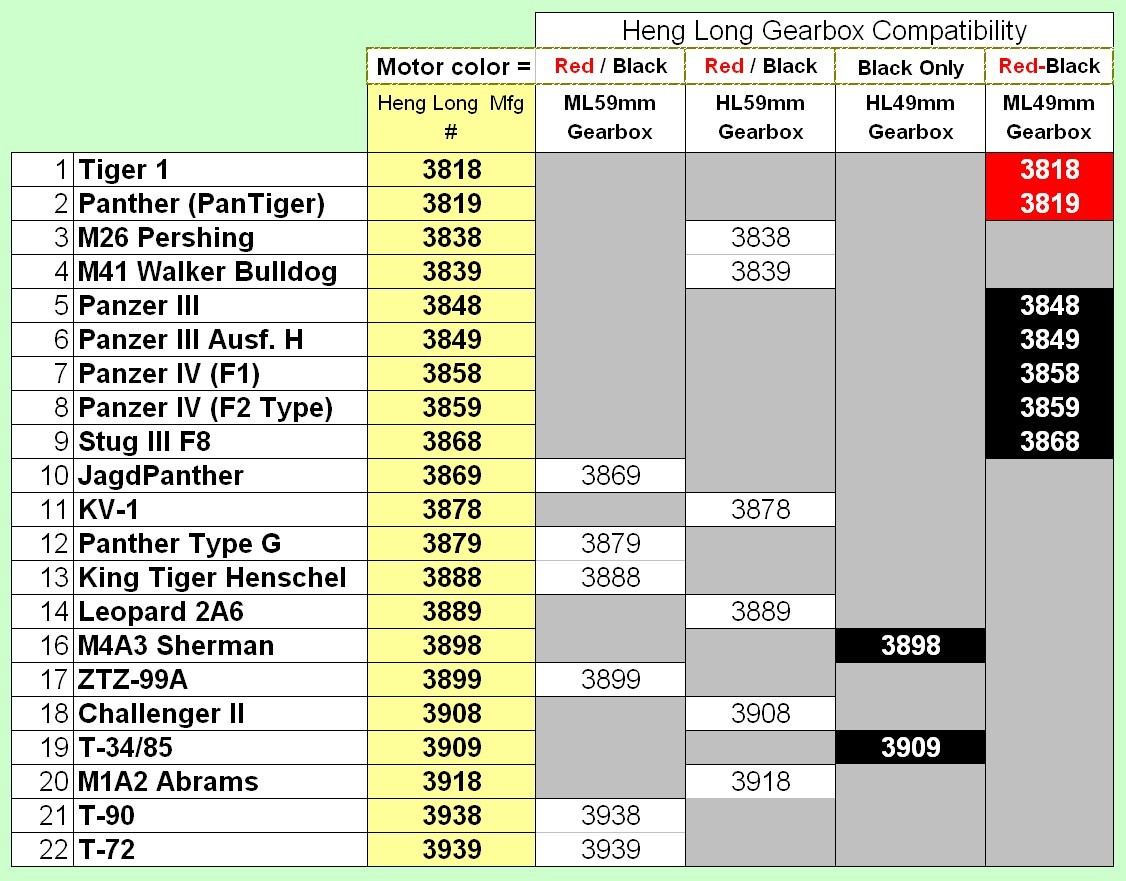Screen dimensions: 1126x881
Task: Click the Heng Long Mfg # column header
Action: 451,118
